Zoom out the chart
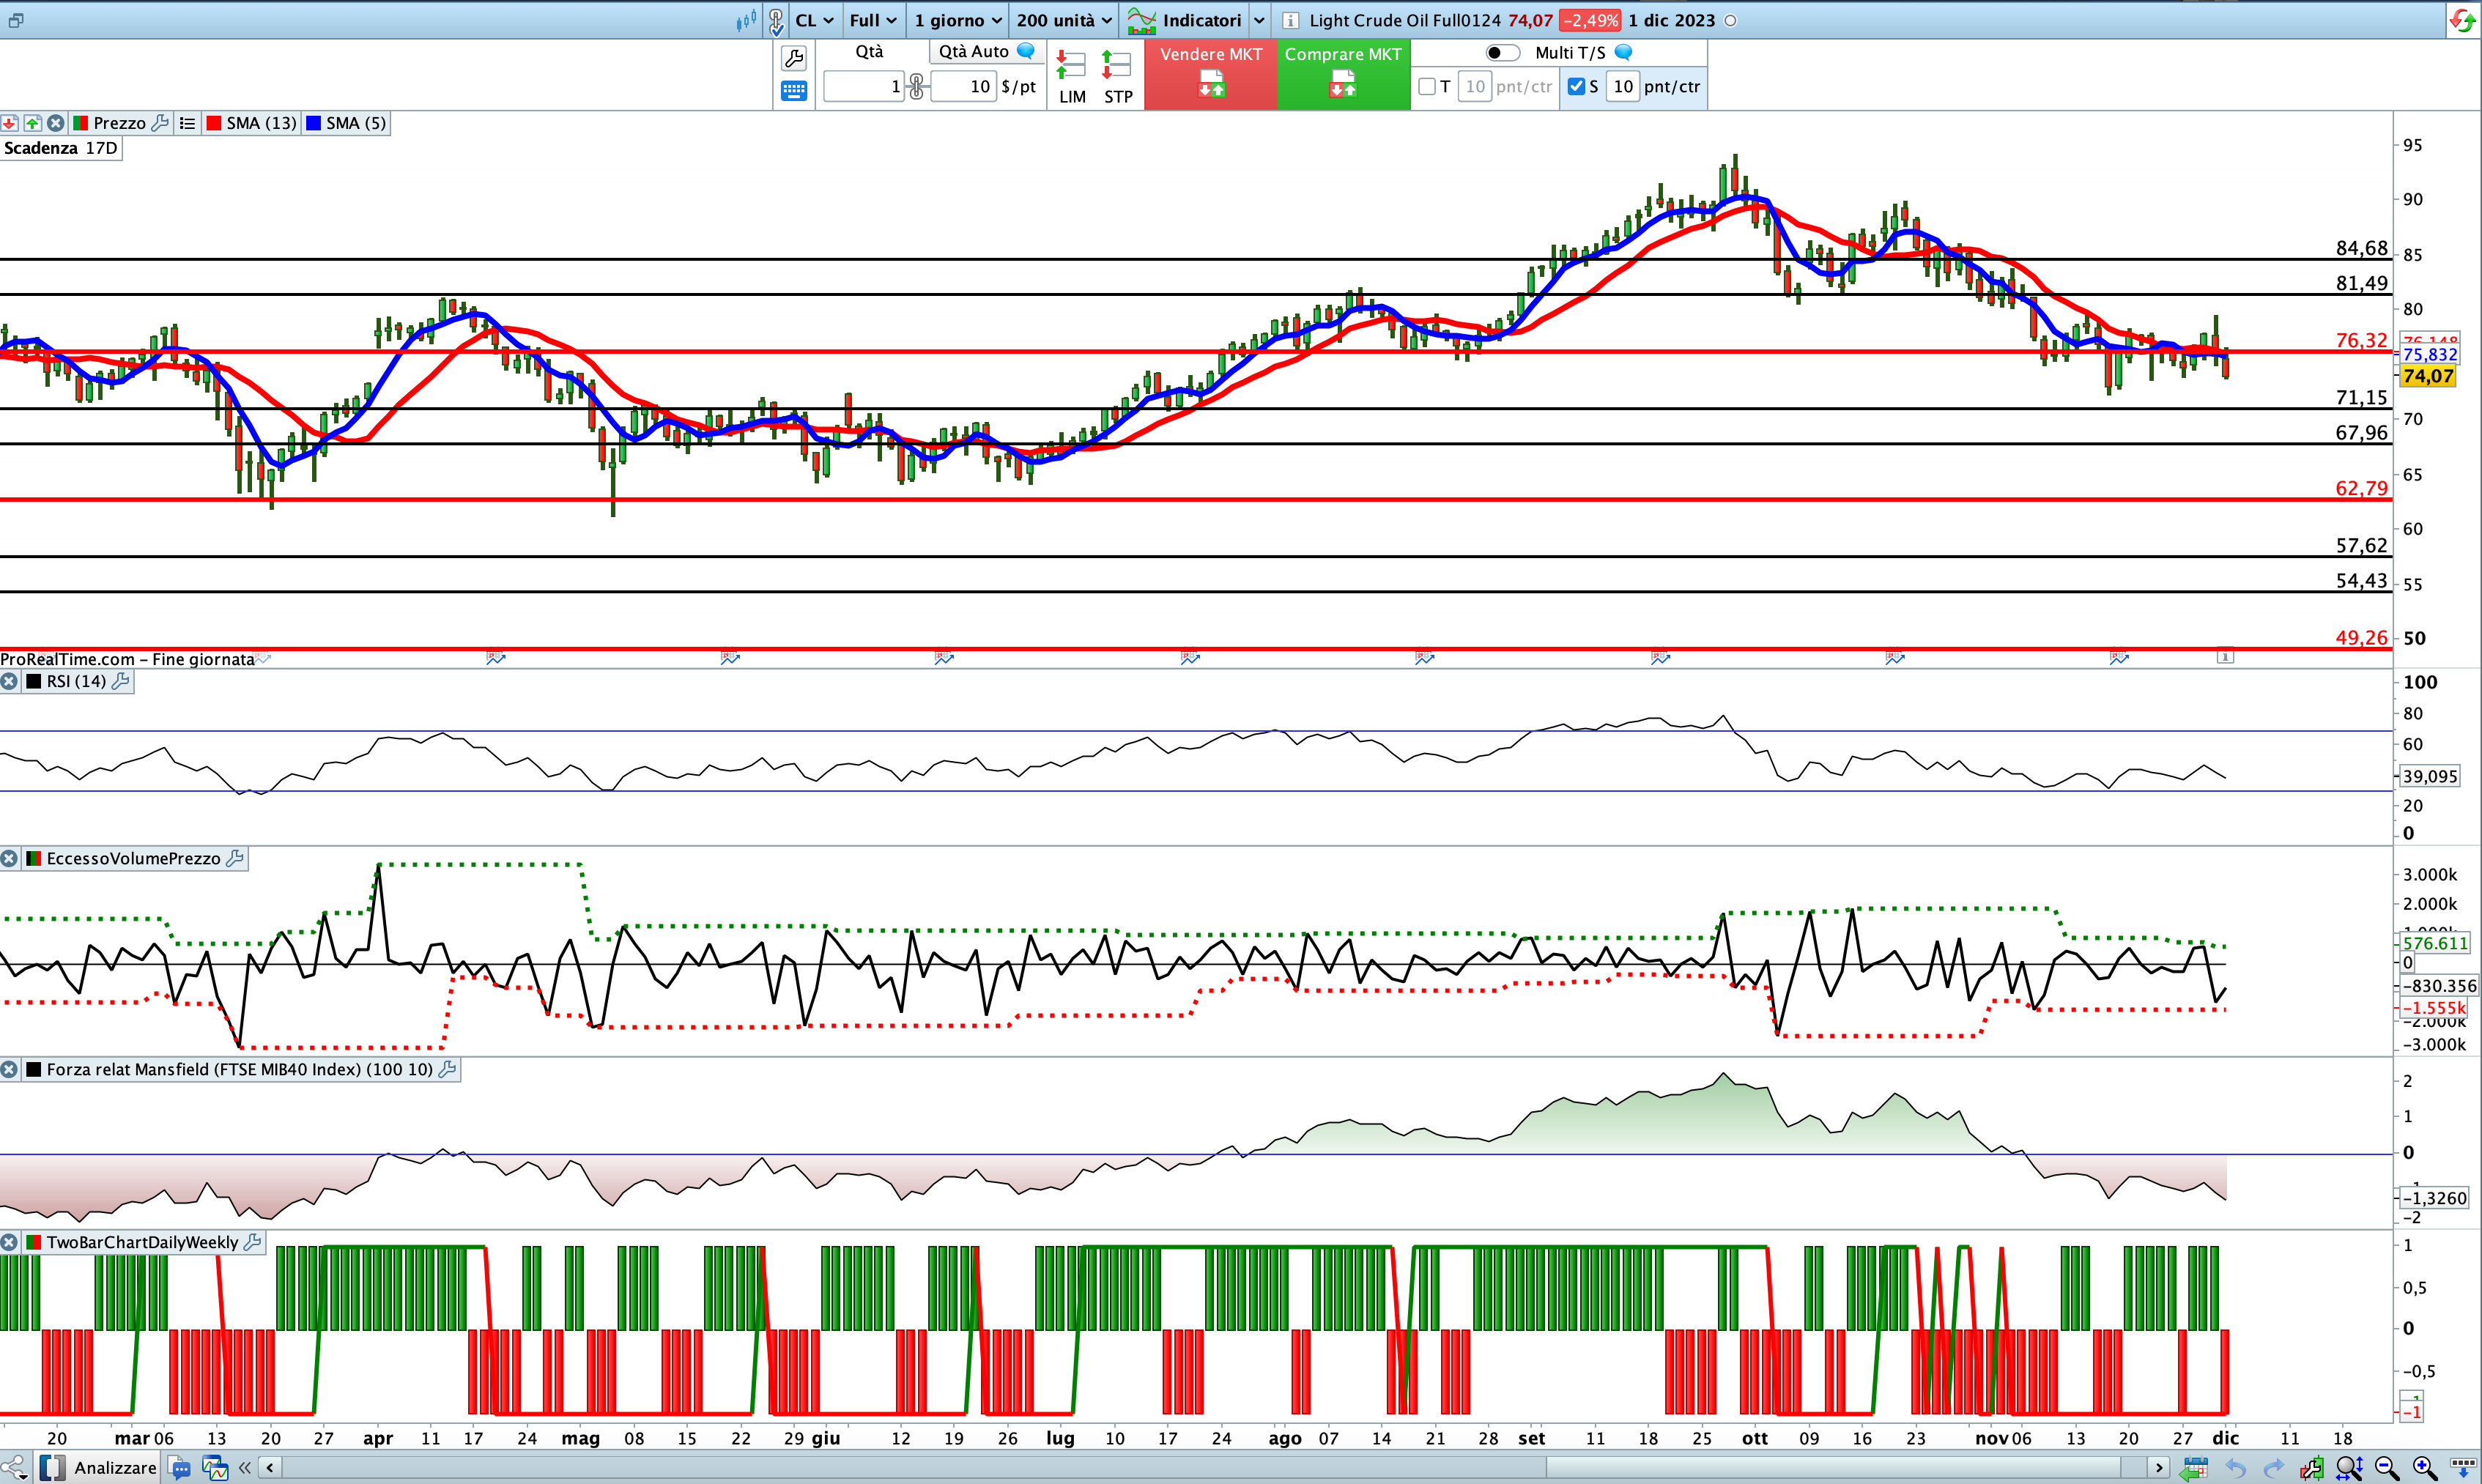Viewport: 2482px width, 1484px height. [x=2387, y=1468]
